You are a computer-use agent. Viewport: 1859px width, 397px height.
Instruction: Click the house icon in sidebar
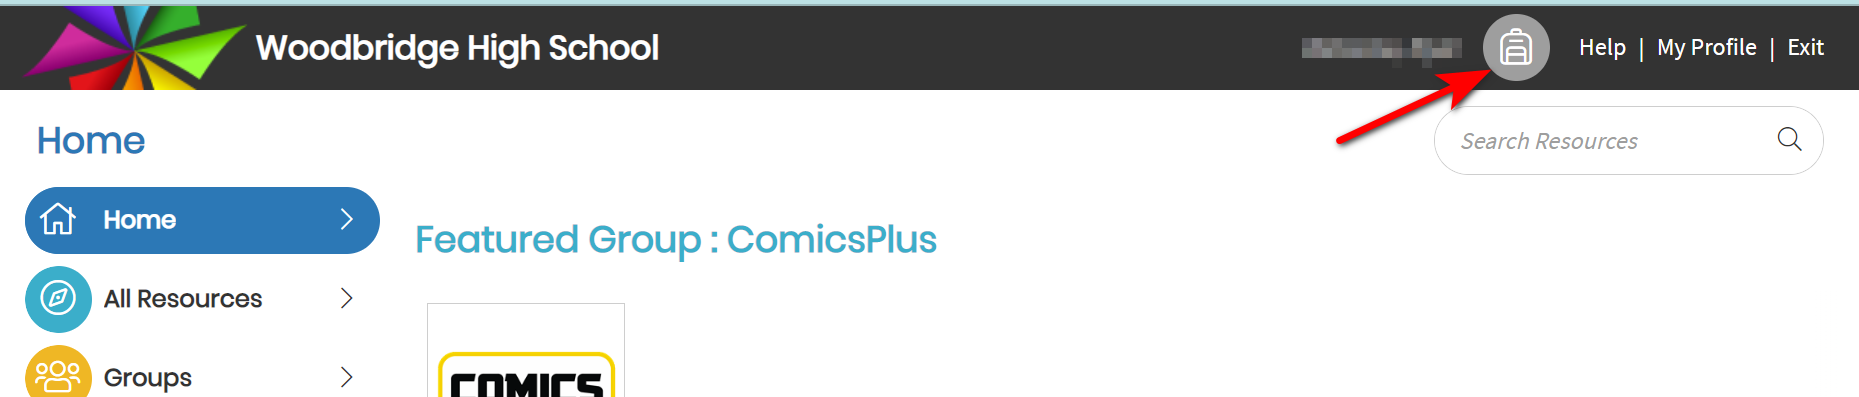point(58,219)
